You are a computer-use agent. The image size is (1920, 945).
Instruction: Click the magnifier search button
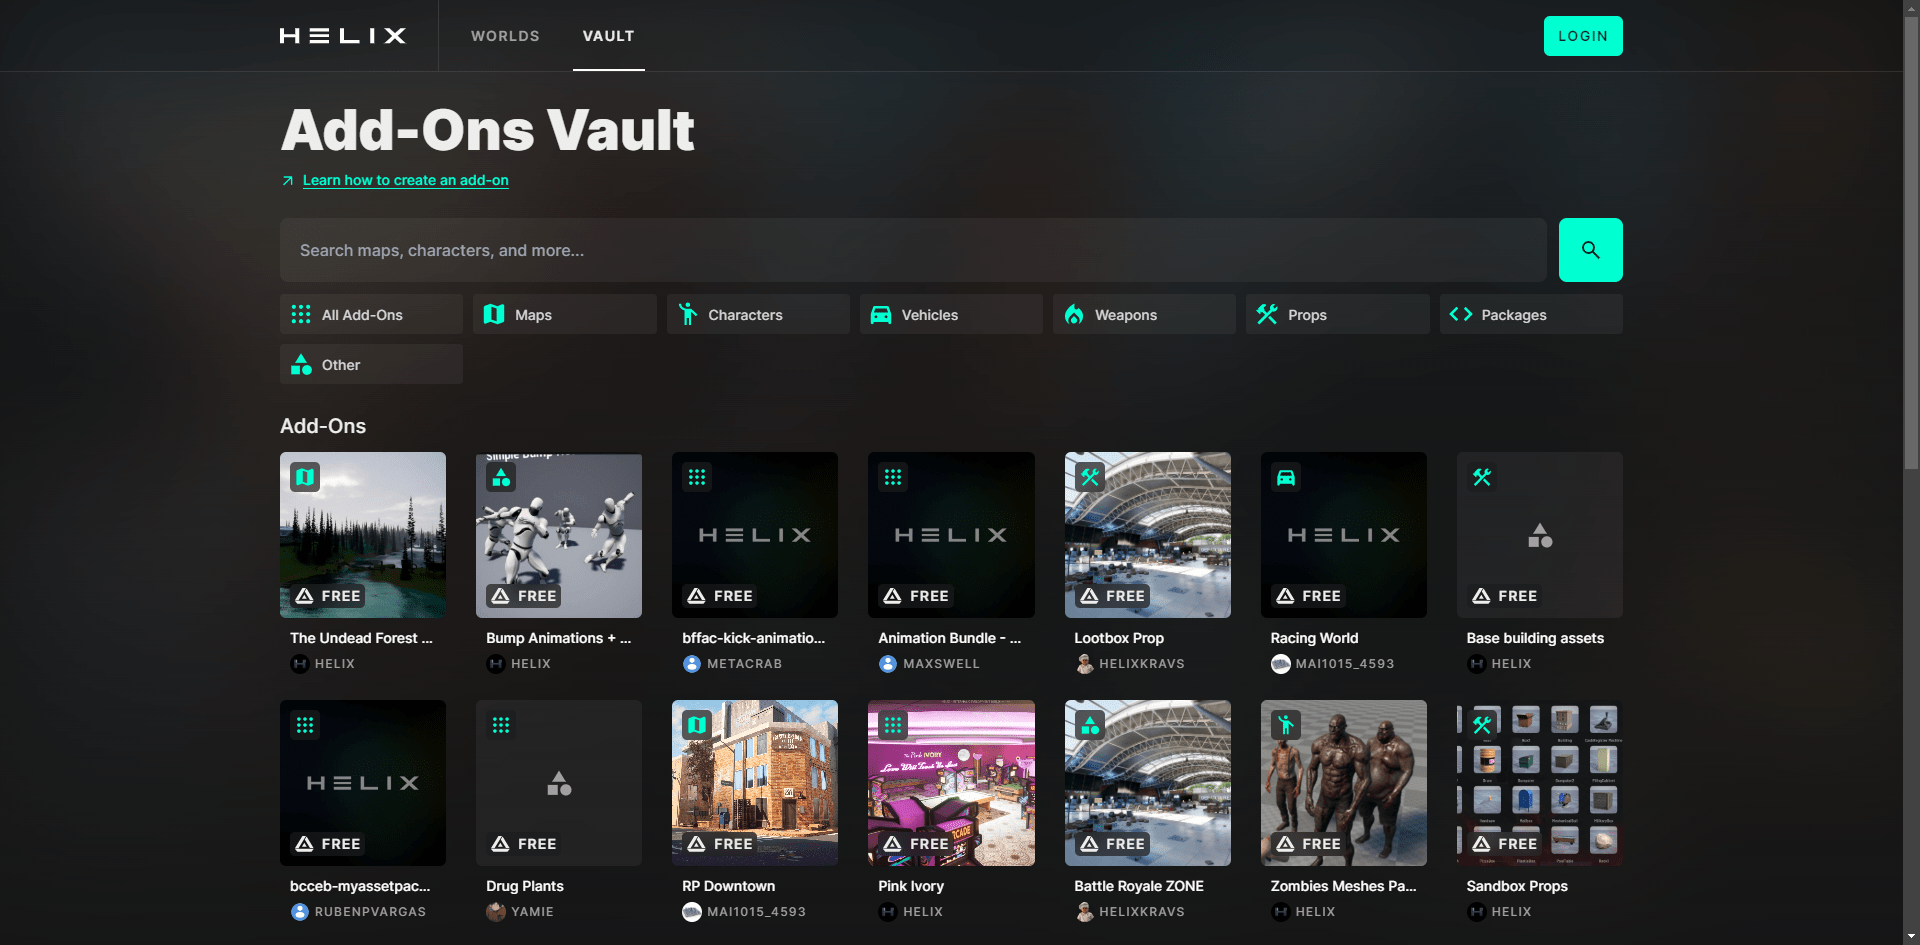1590,250
